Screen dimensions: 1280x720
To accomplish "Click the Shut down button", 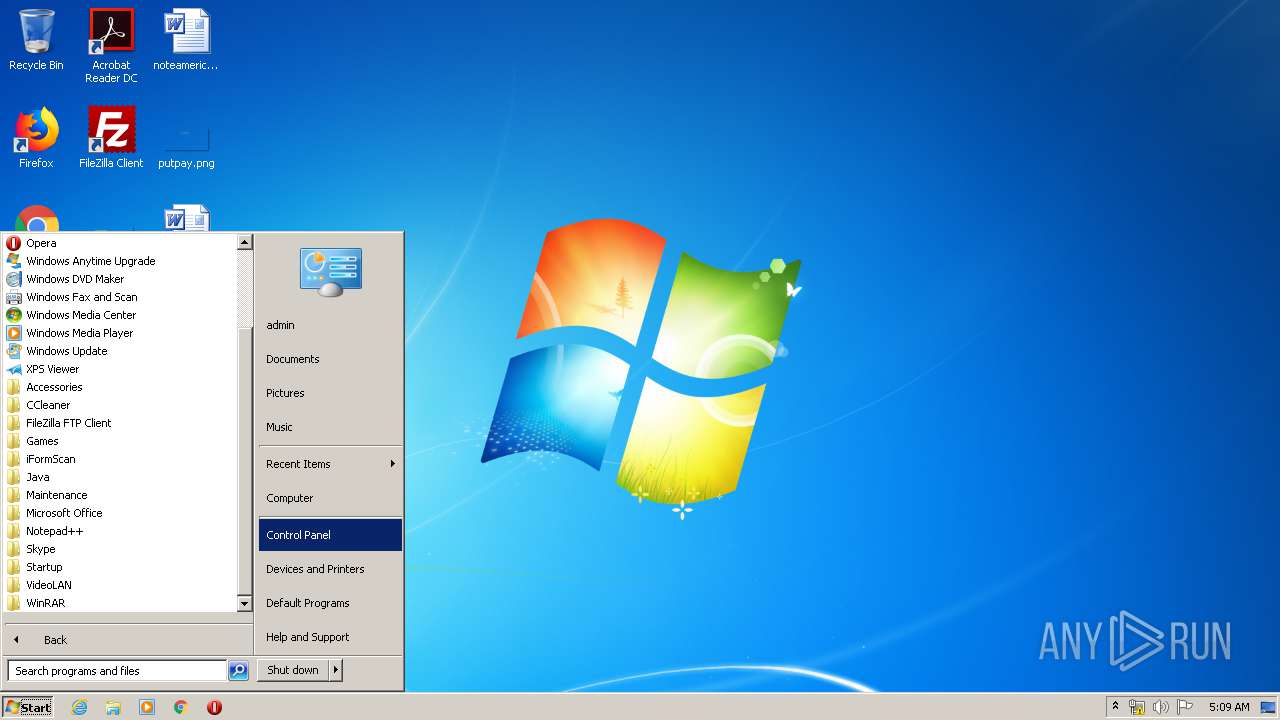I will 293,670.
